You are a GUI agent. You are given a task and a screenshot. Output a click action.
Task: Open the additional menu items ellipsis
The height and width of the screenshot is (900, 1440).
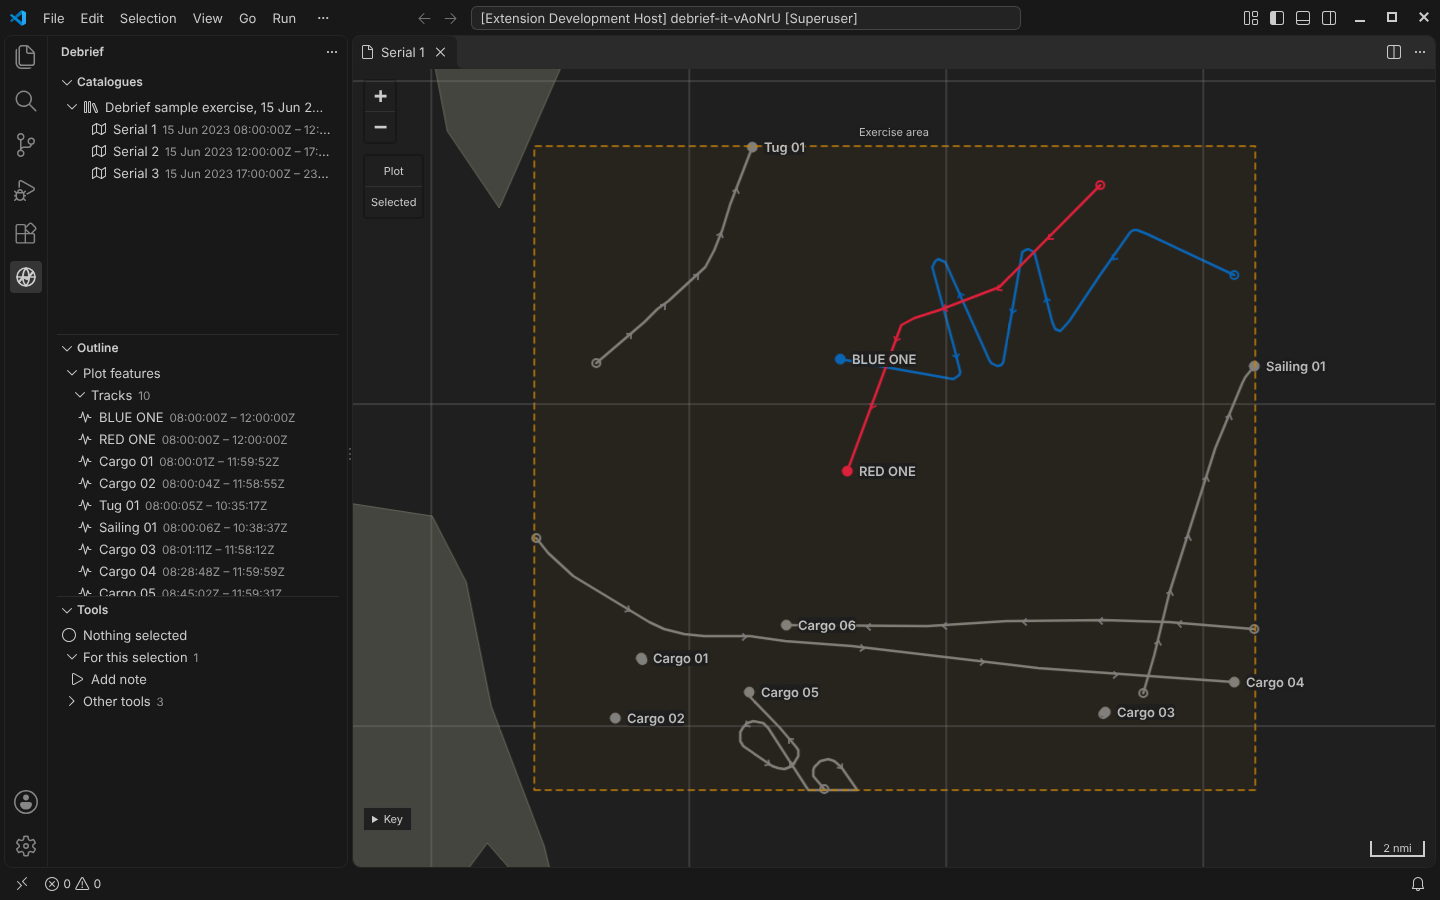point(323,18)
